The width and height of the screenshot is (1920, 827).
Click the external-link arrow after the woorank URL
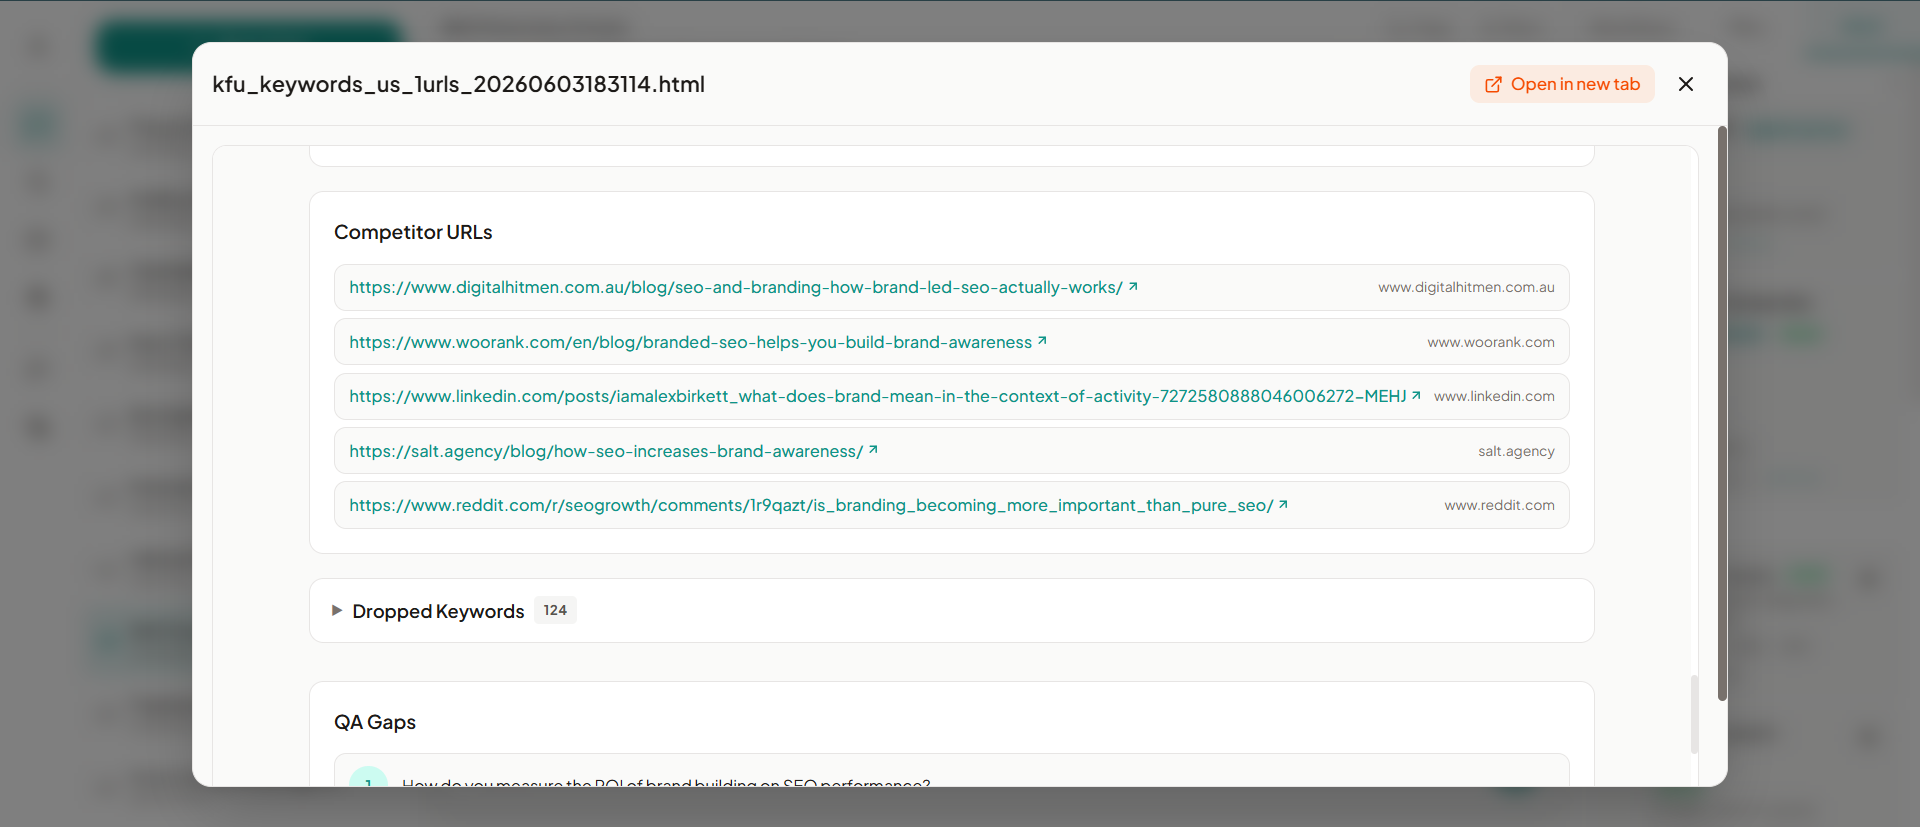point(1042,341)
